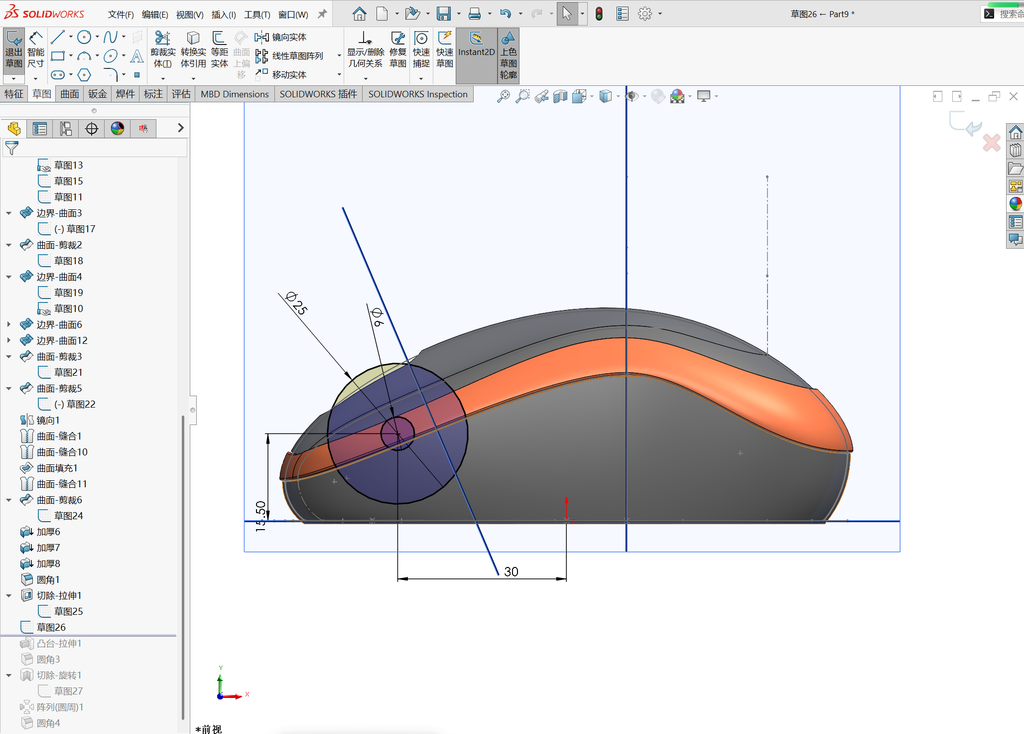Viewport: 1024px width, 734px height.
Task: Confirm sketch with corner exit-sketch icon
Action: coord(965,123)
